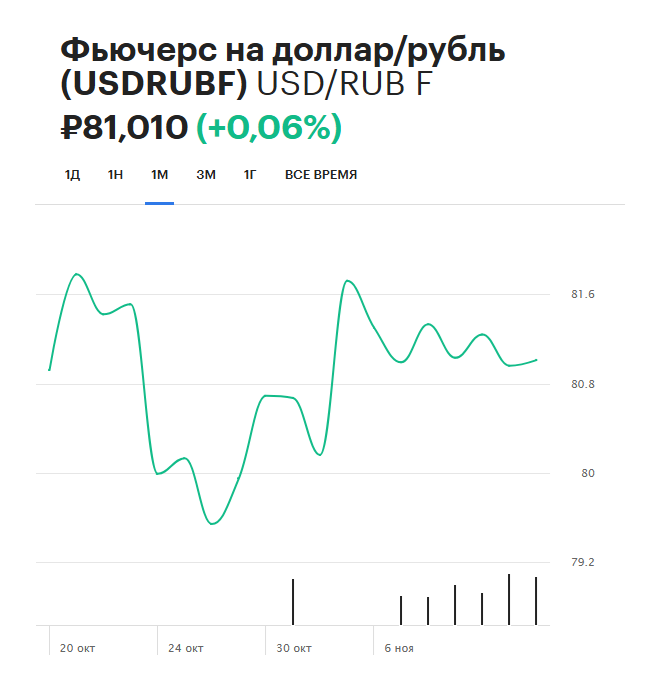This screenshot has width=670, height=679.
Task: Click the ₽81,010 price value
Action: click(x=124, y=127)
